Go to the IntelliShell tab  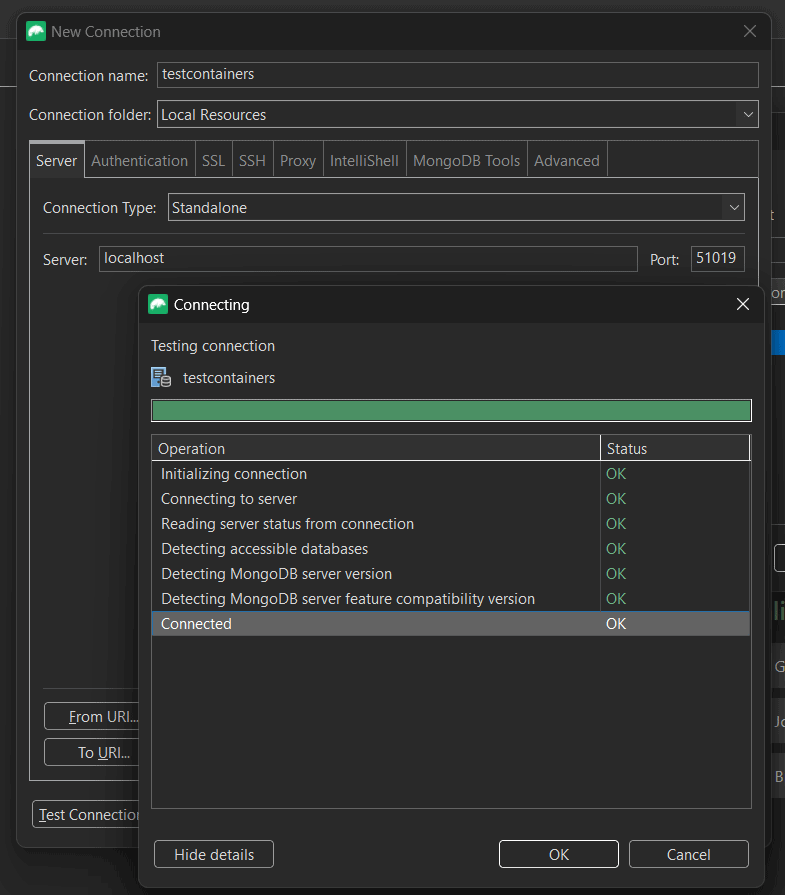pyautogui.click(x=364, y=161)
